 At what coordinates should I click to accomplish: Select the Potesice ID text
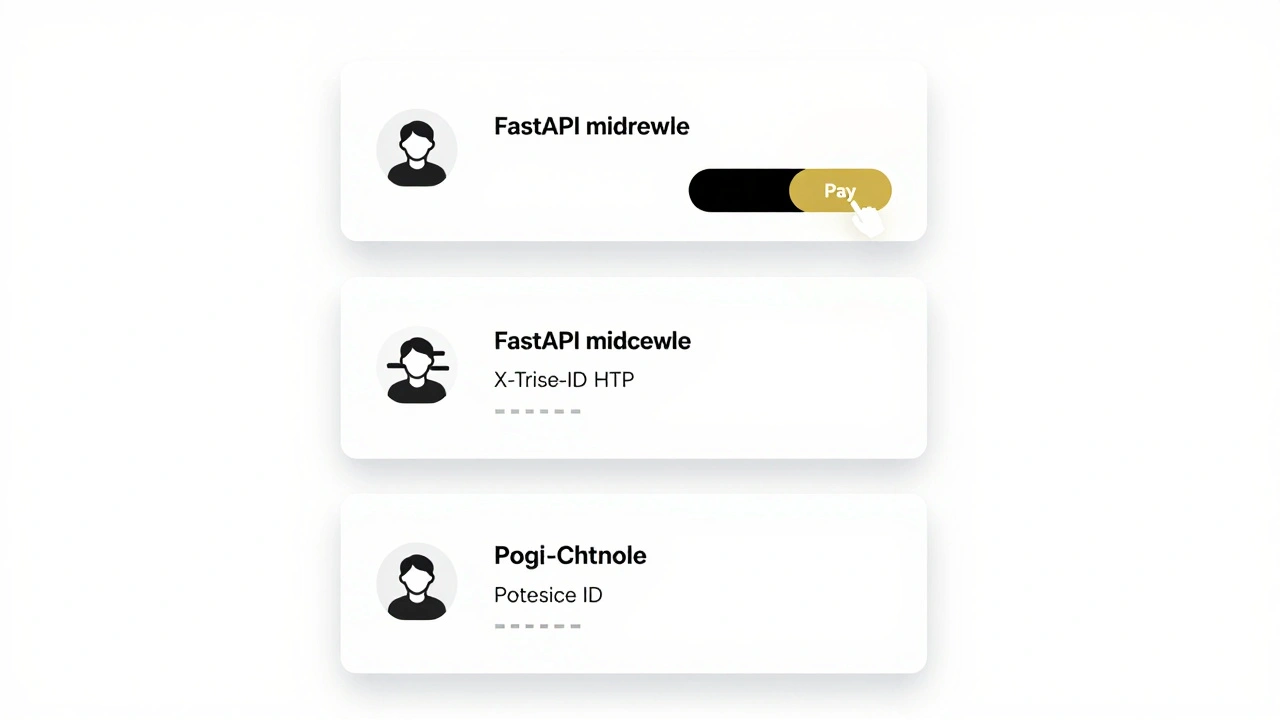pyautogui.click(x=548, y=595)
